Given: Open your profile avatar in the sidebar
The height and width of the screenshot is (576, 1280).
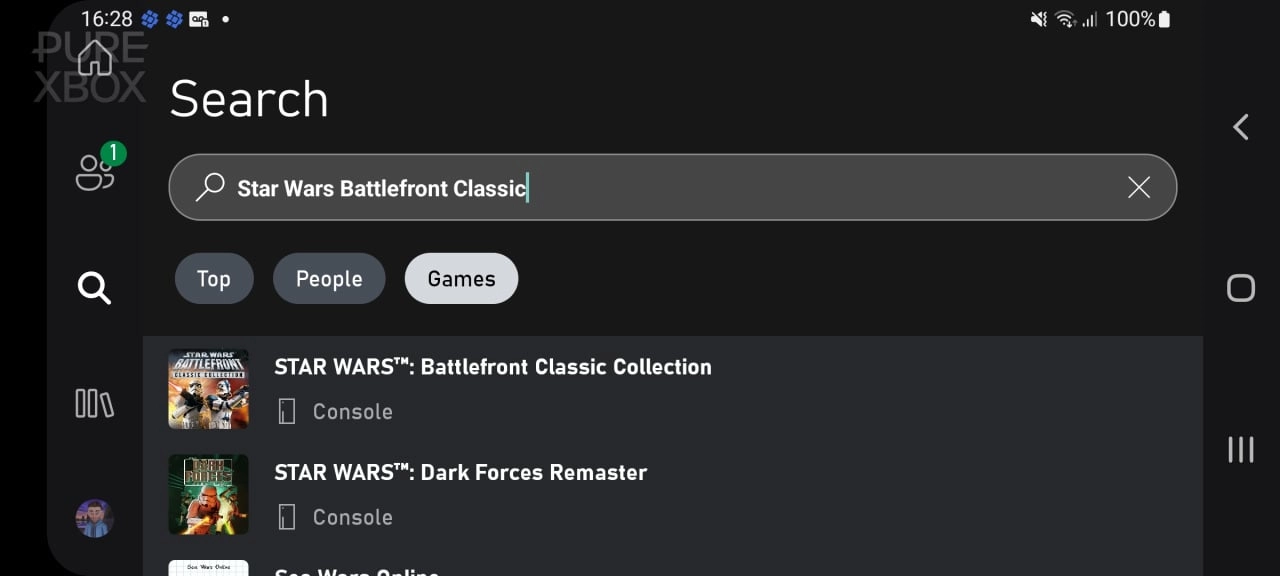Looking at the screenshot, I should click(94, 518).
